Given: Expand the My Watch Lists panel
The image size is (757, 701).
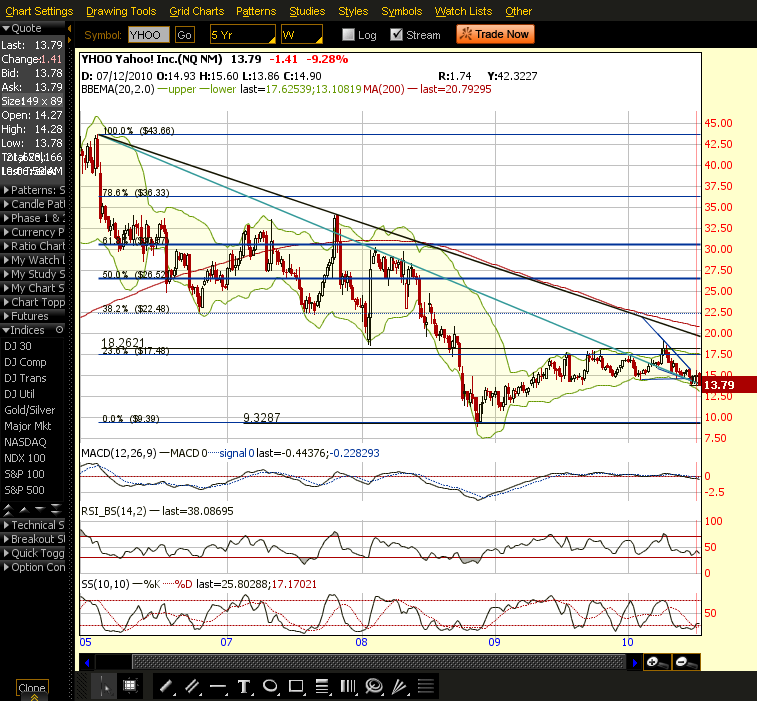Looking at the screenshot, I should click(32, 260).
